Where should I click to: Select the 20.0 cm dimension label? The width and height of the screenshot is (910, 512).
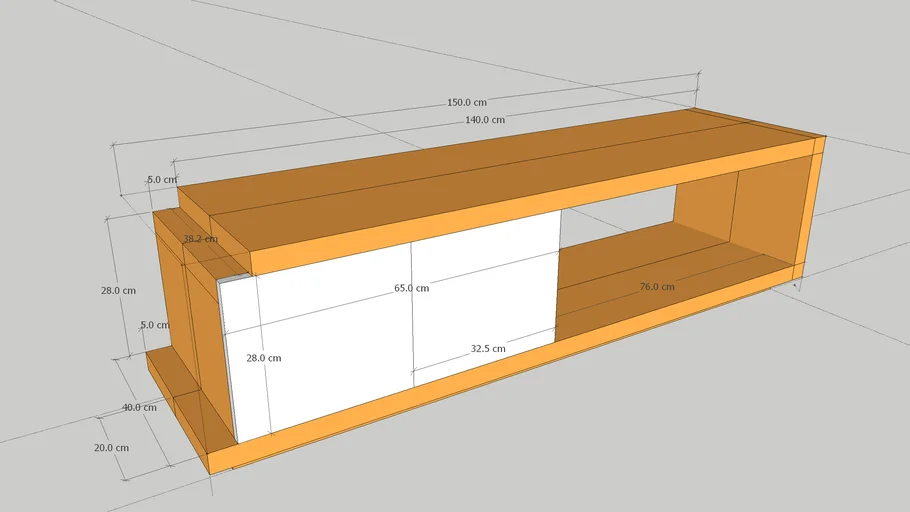point(111,448)
